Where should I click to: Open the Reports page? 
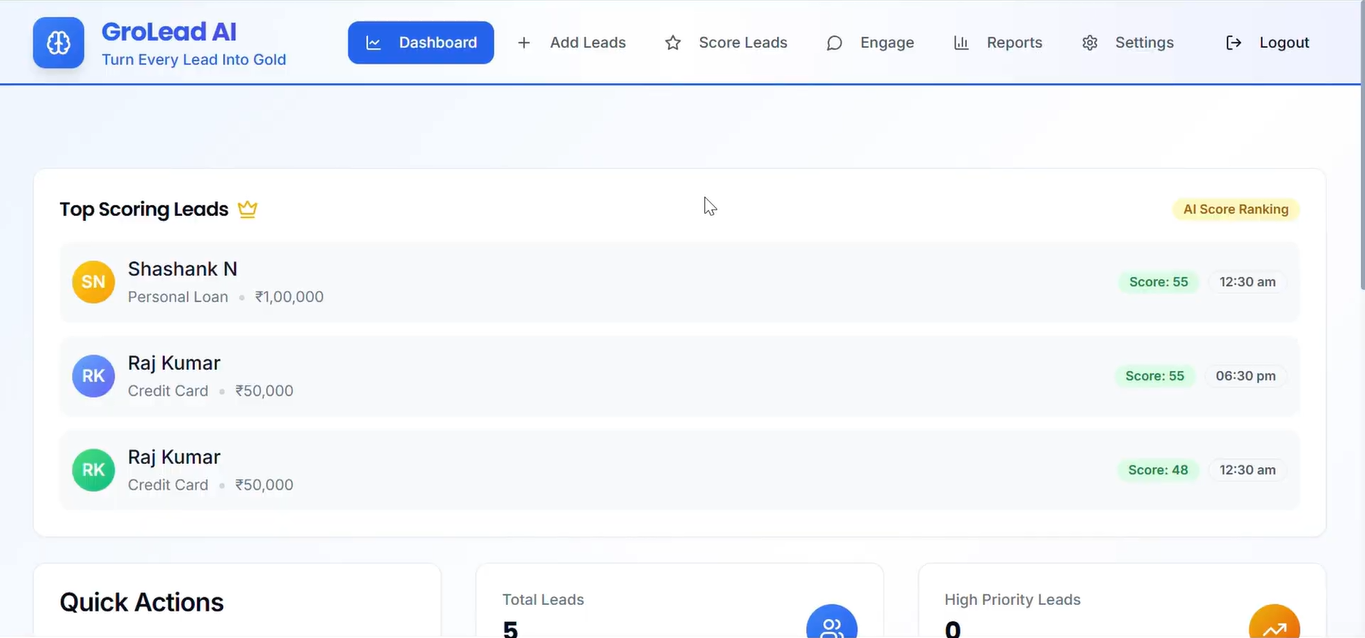tap(998, 43)
